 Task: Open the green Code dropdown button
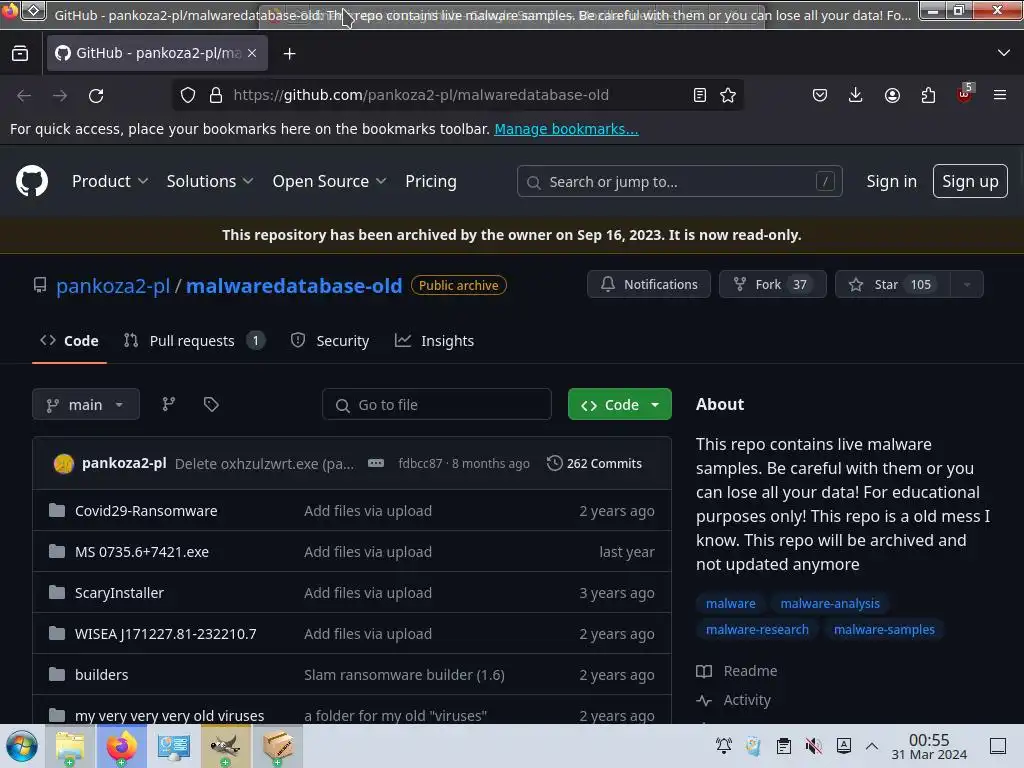[620, 404]
